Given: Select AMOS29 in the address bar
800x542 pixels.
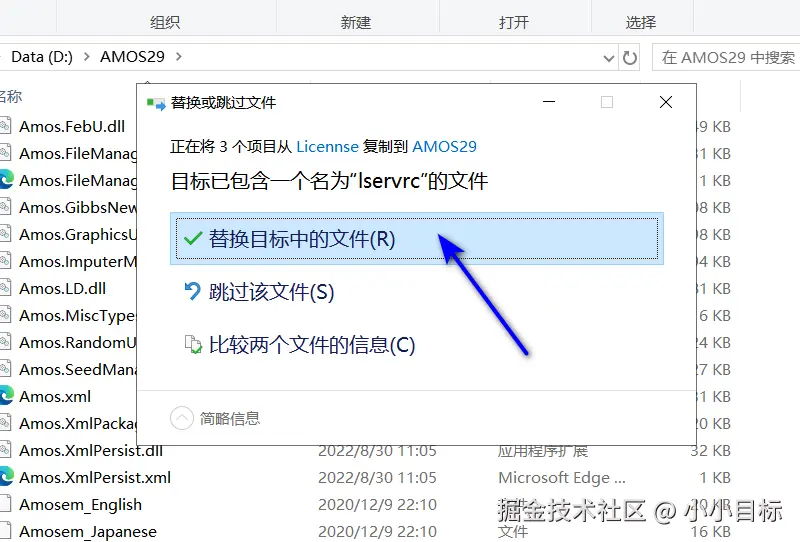Looking at the screenshot, I should coord(132,57).
